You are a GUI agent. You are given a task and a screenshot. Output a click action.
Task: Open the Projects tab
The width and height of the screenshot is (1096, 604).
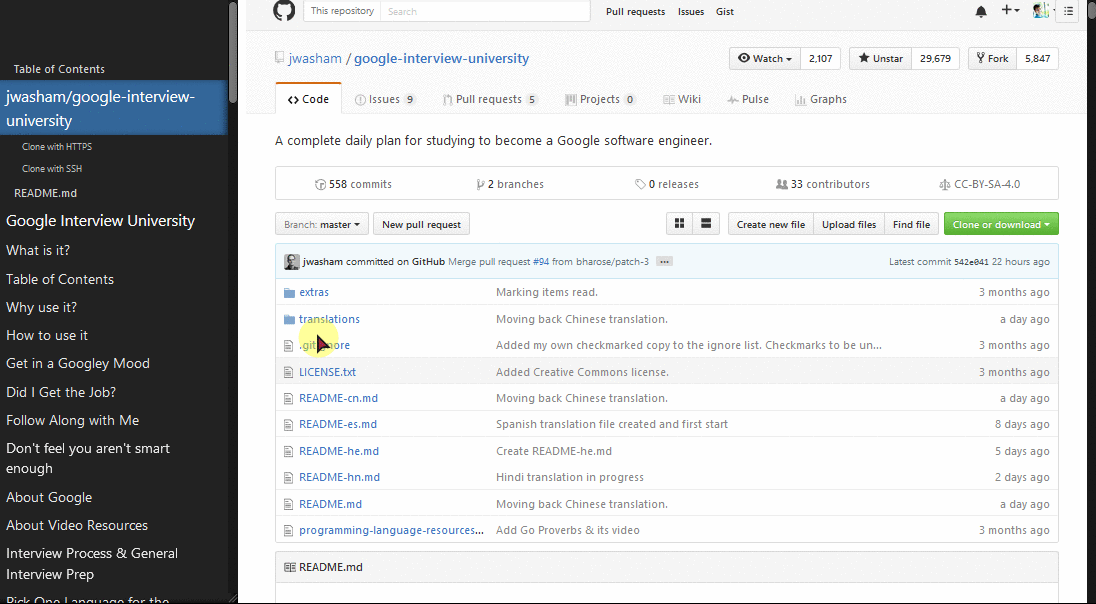click(600, 99)
